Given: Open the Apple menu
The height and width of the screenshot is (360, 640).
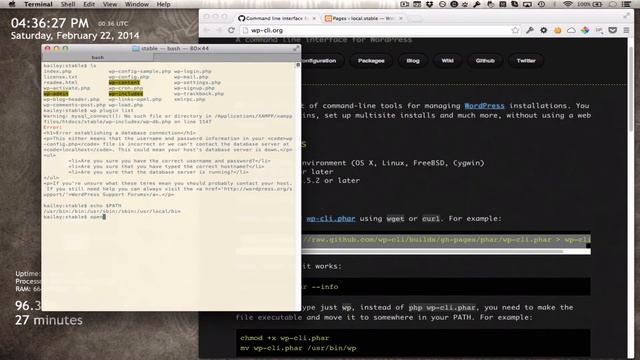Looking at the screenshot, I should pyautogui.click(x=12, y=4).
